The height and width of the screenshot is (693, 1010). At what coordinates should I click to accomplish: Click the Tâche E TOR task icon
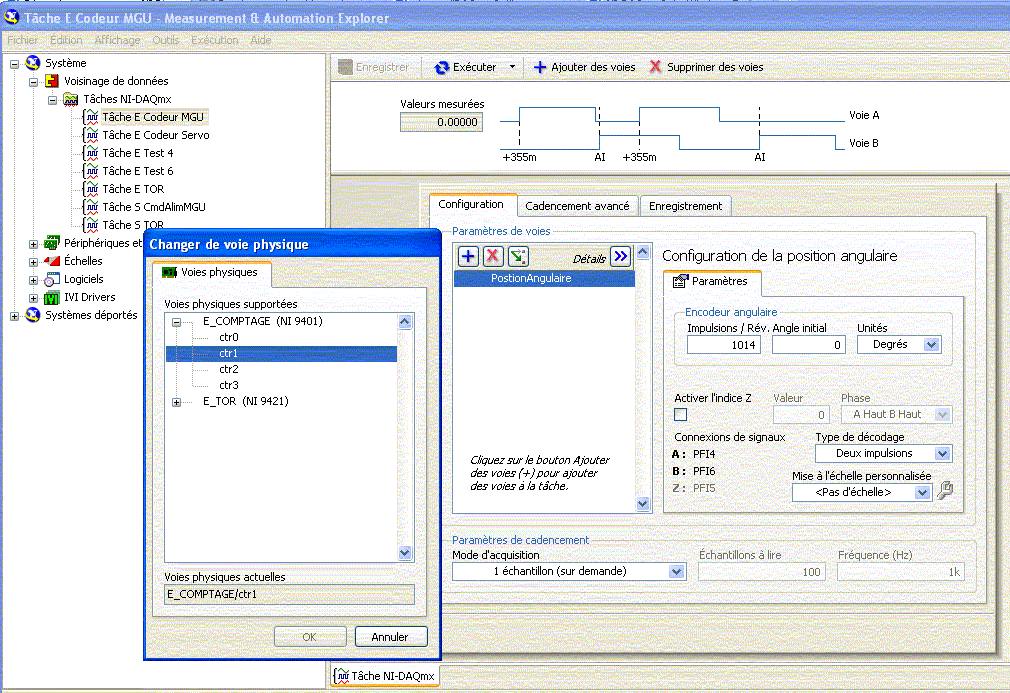coord(91,189)
